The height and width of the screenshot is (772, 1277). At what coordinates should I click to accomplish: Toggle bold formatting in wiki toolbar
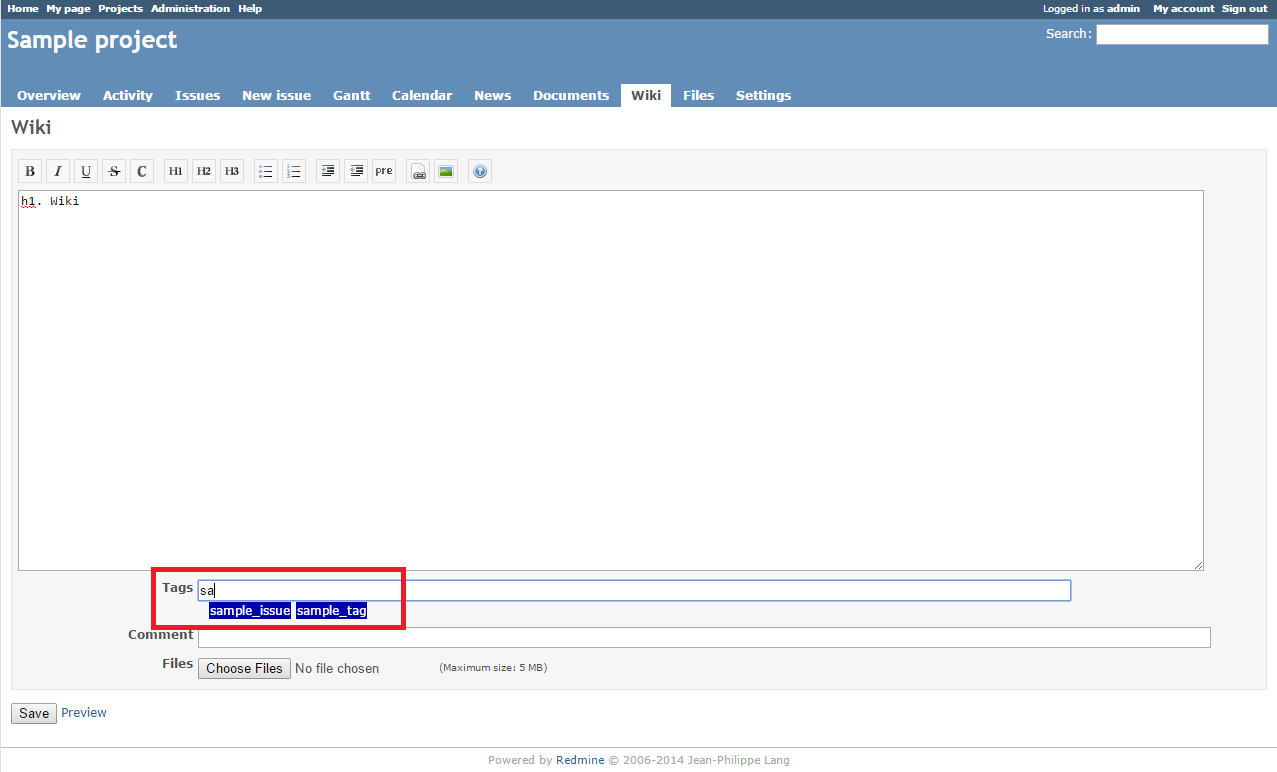(x=30, y=171)
